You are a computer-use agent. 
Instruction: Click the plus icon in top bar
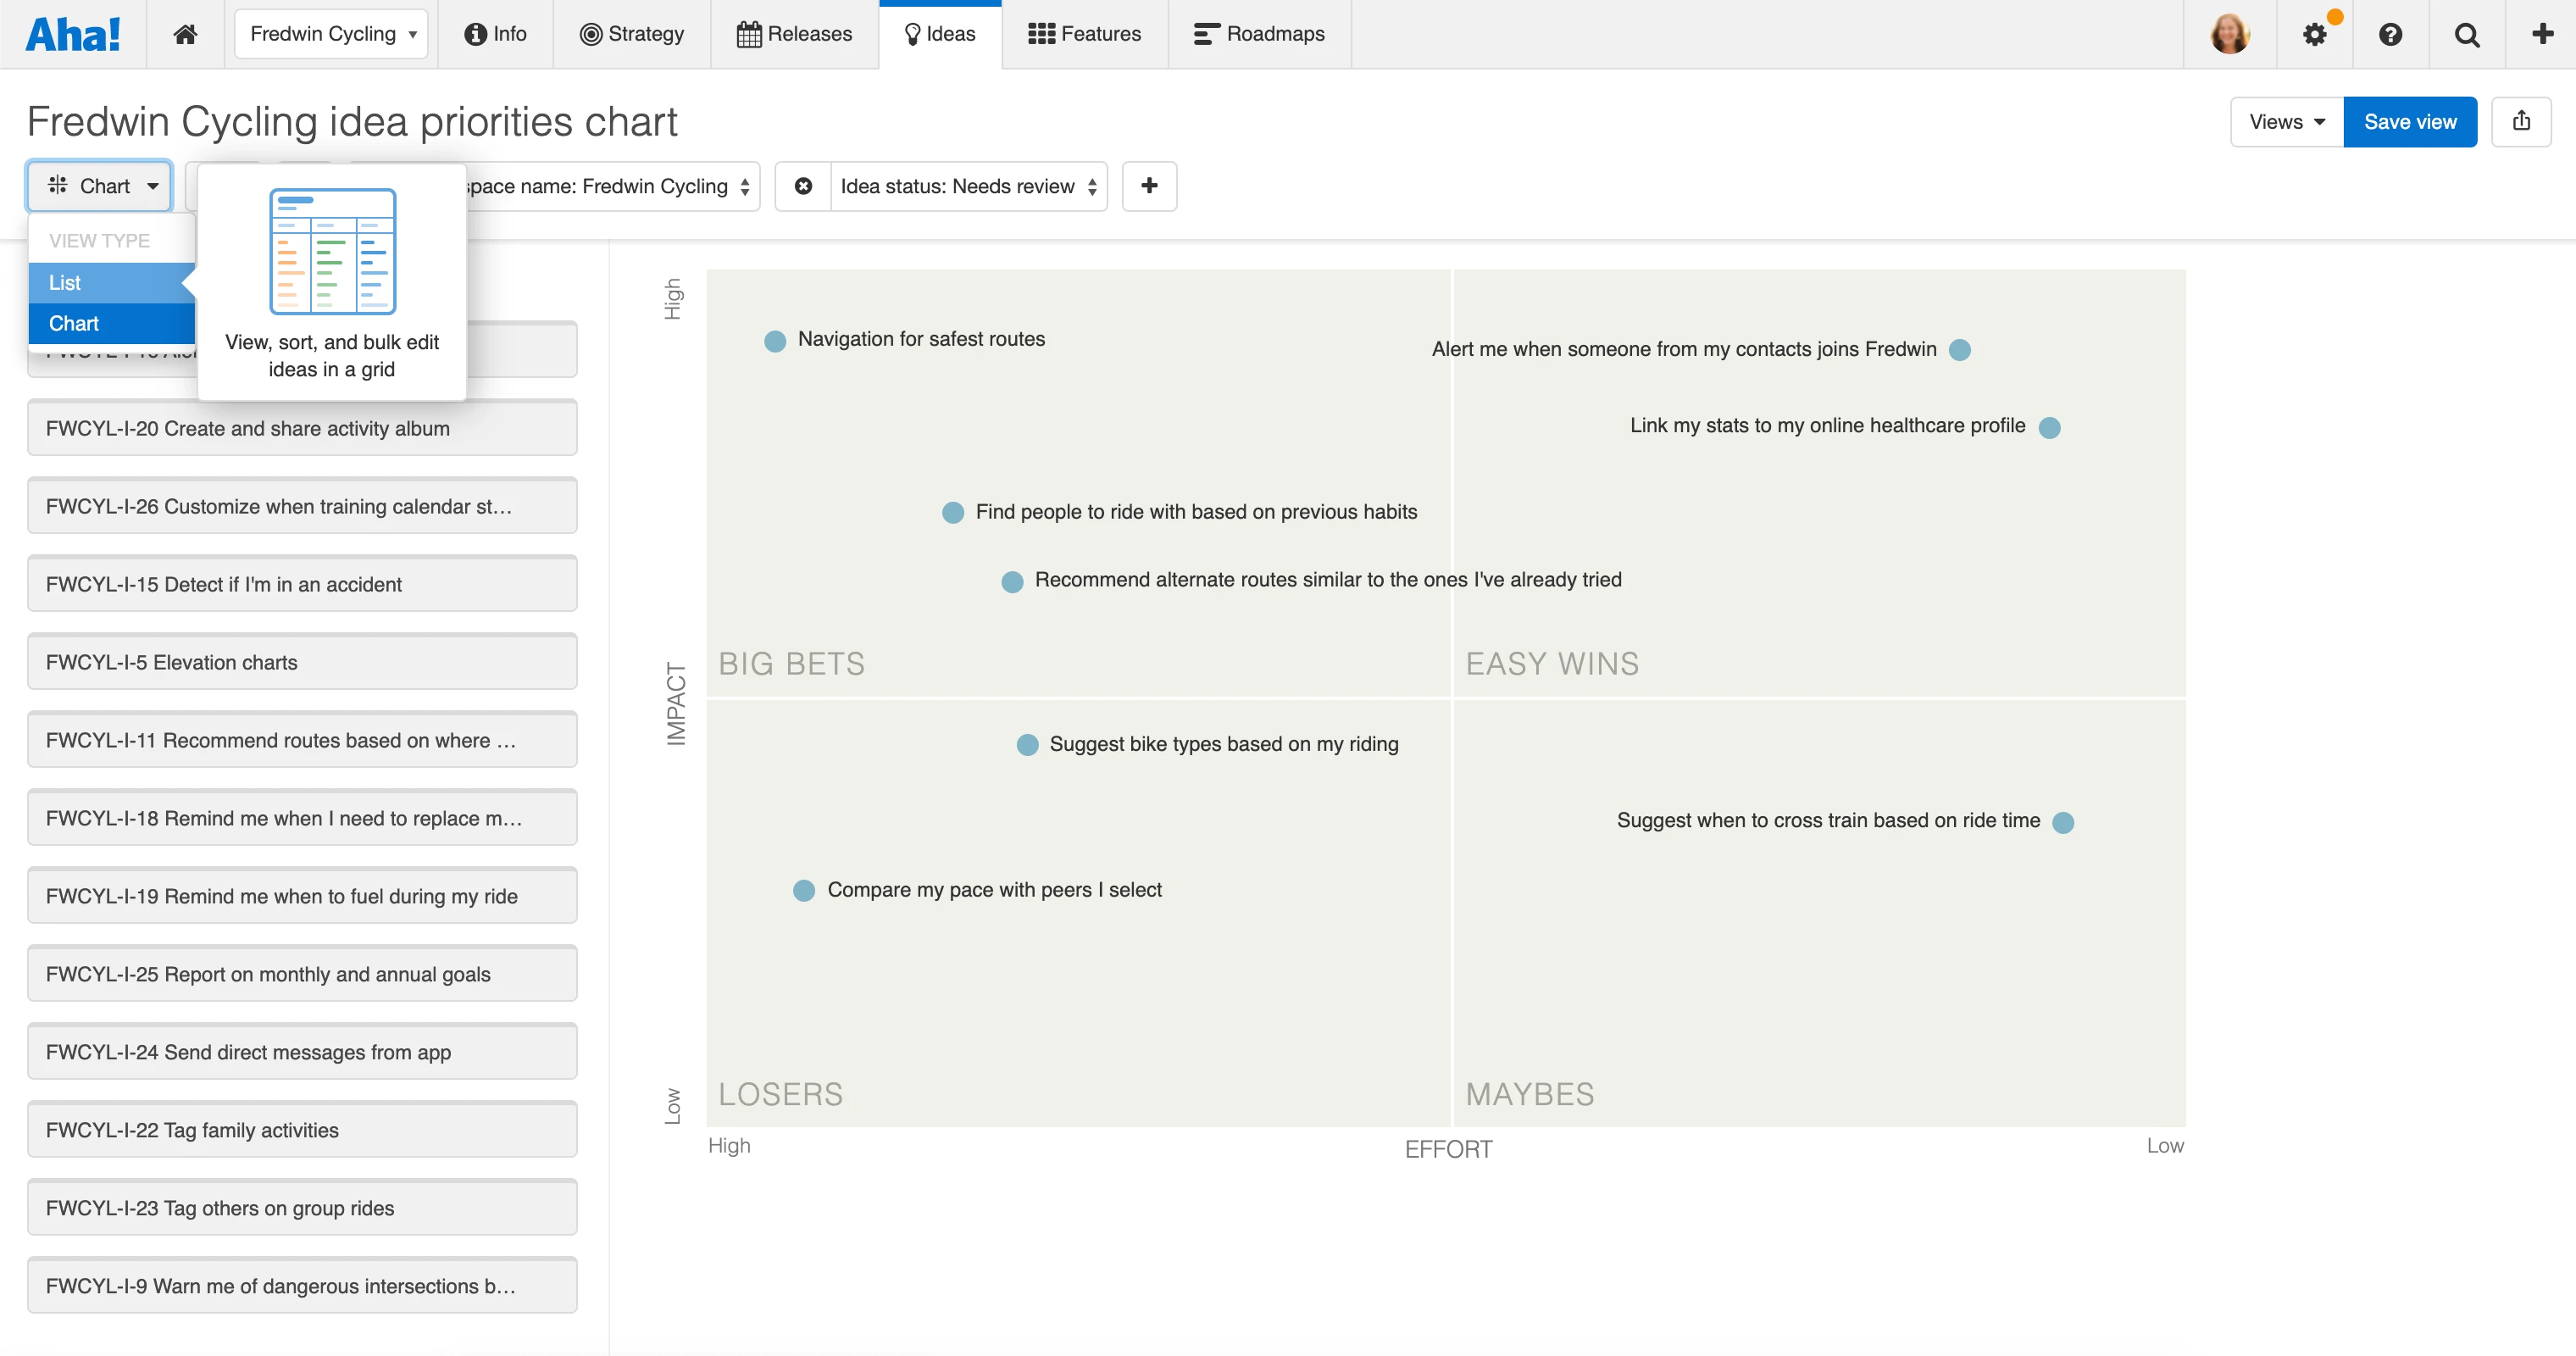(2542, 34)
